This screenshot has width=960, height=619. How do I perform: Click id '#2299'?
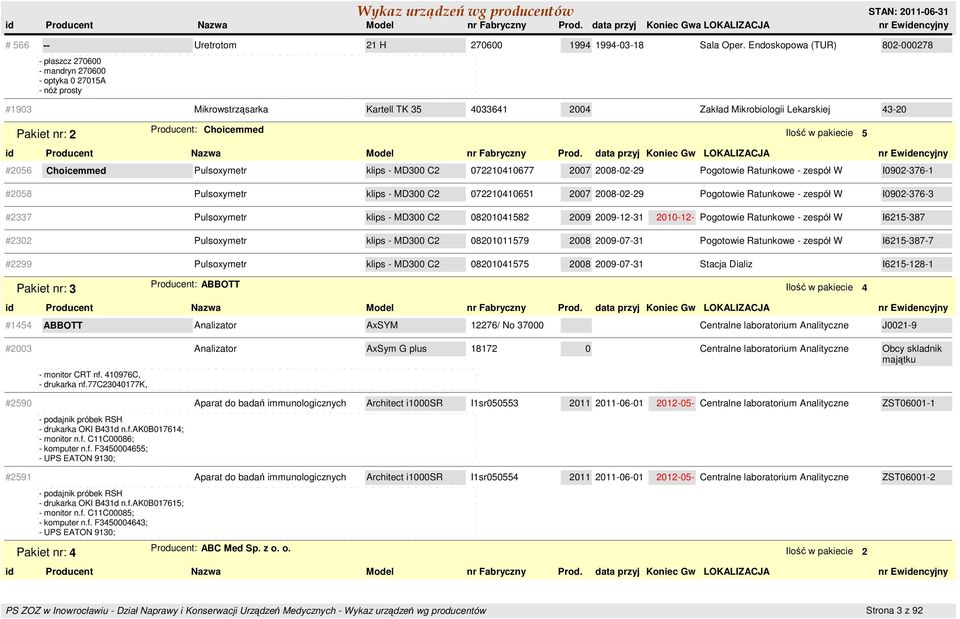tap(18, 264)
